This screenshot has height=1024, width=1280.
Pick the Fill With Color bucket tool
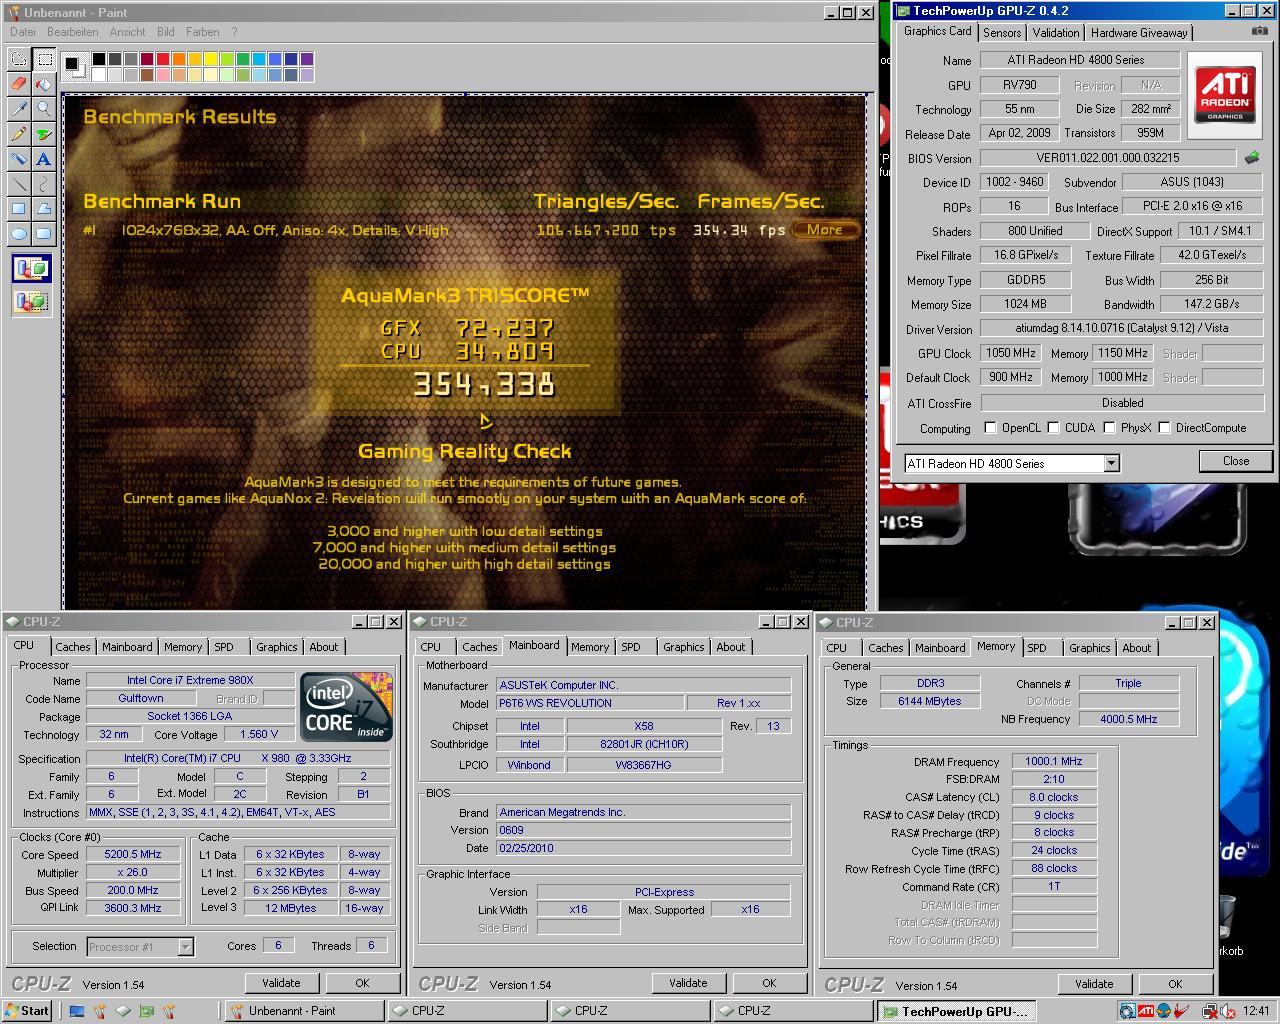(x=43, y=84)
